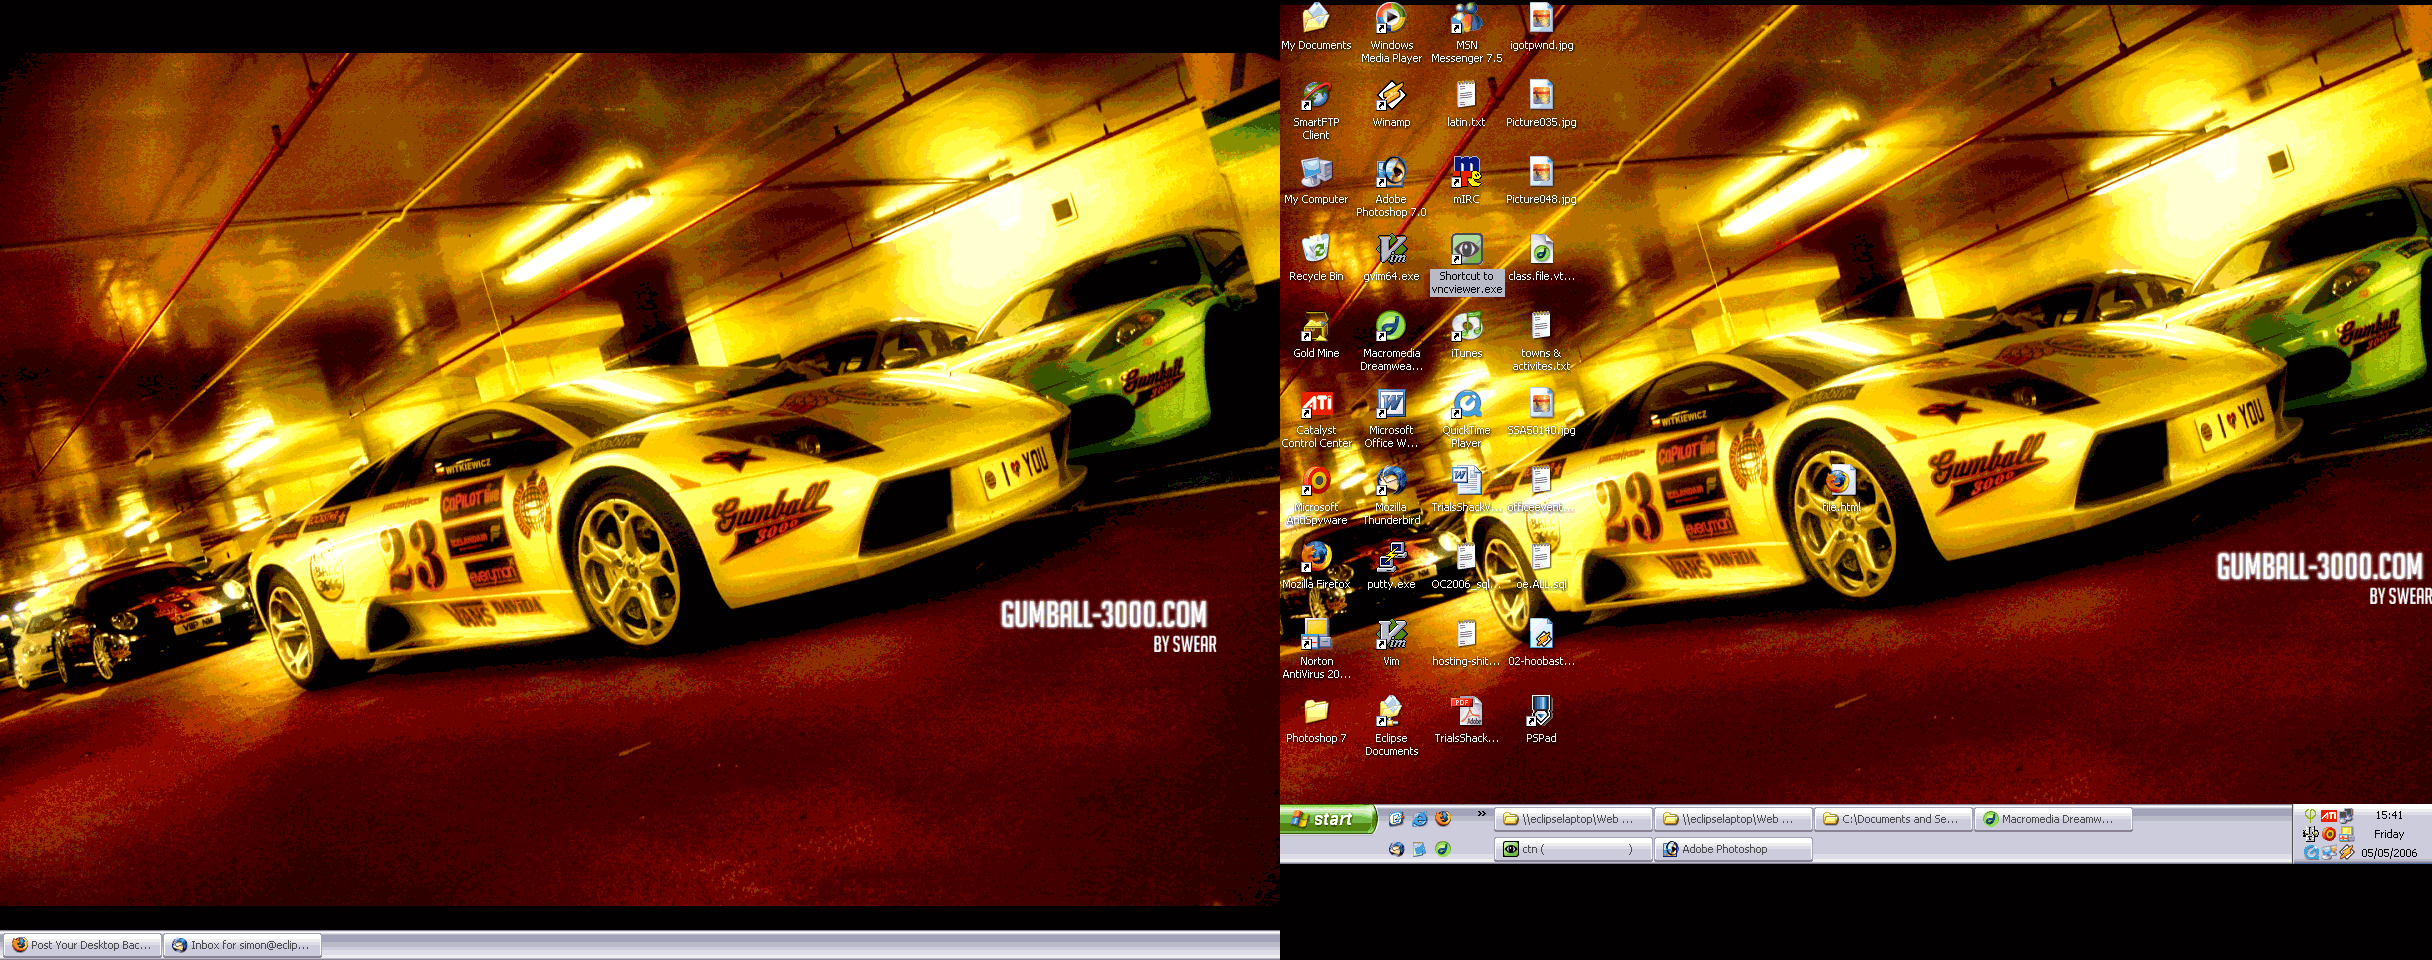Open the My Documents desktop icon
Viewport: 2432px width, 960px height.
click(1316, 27)
